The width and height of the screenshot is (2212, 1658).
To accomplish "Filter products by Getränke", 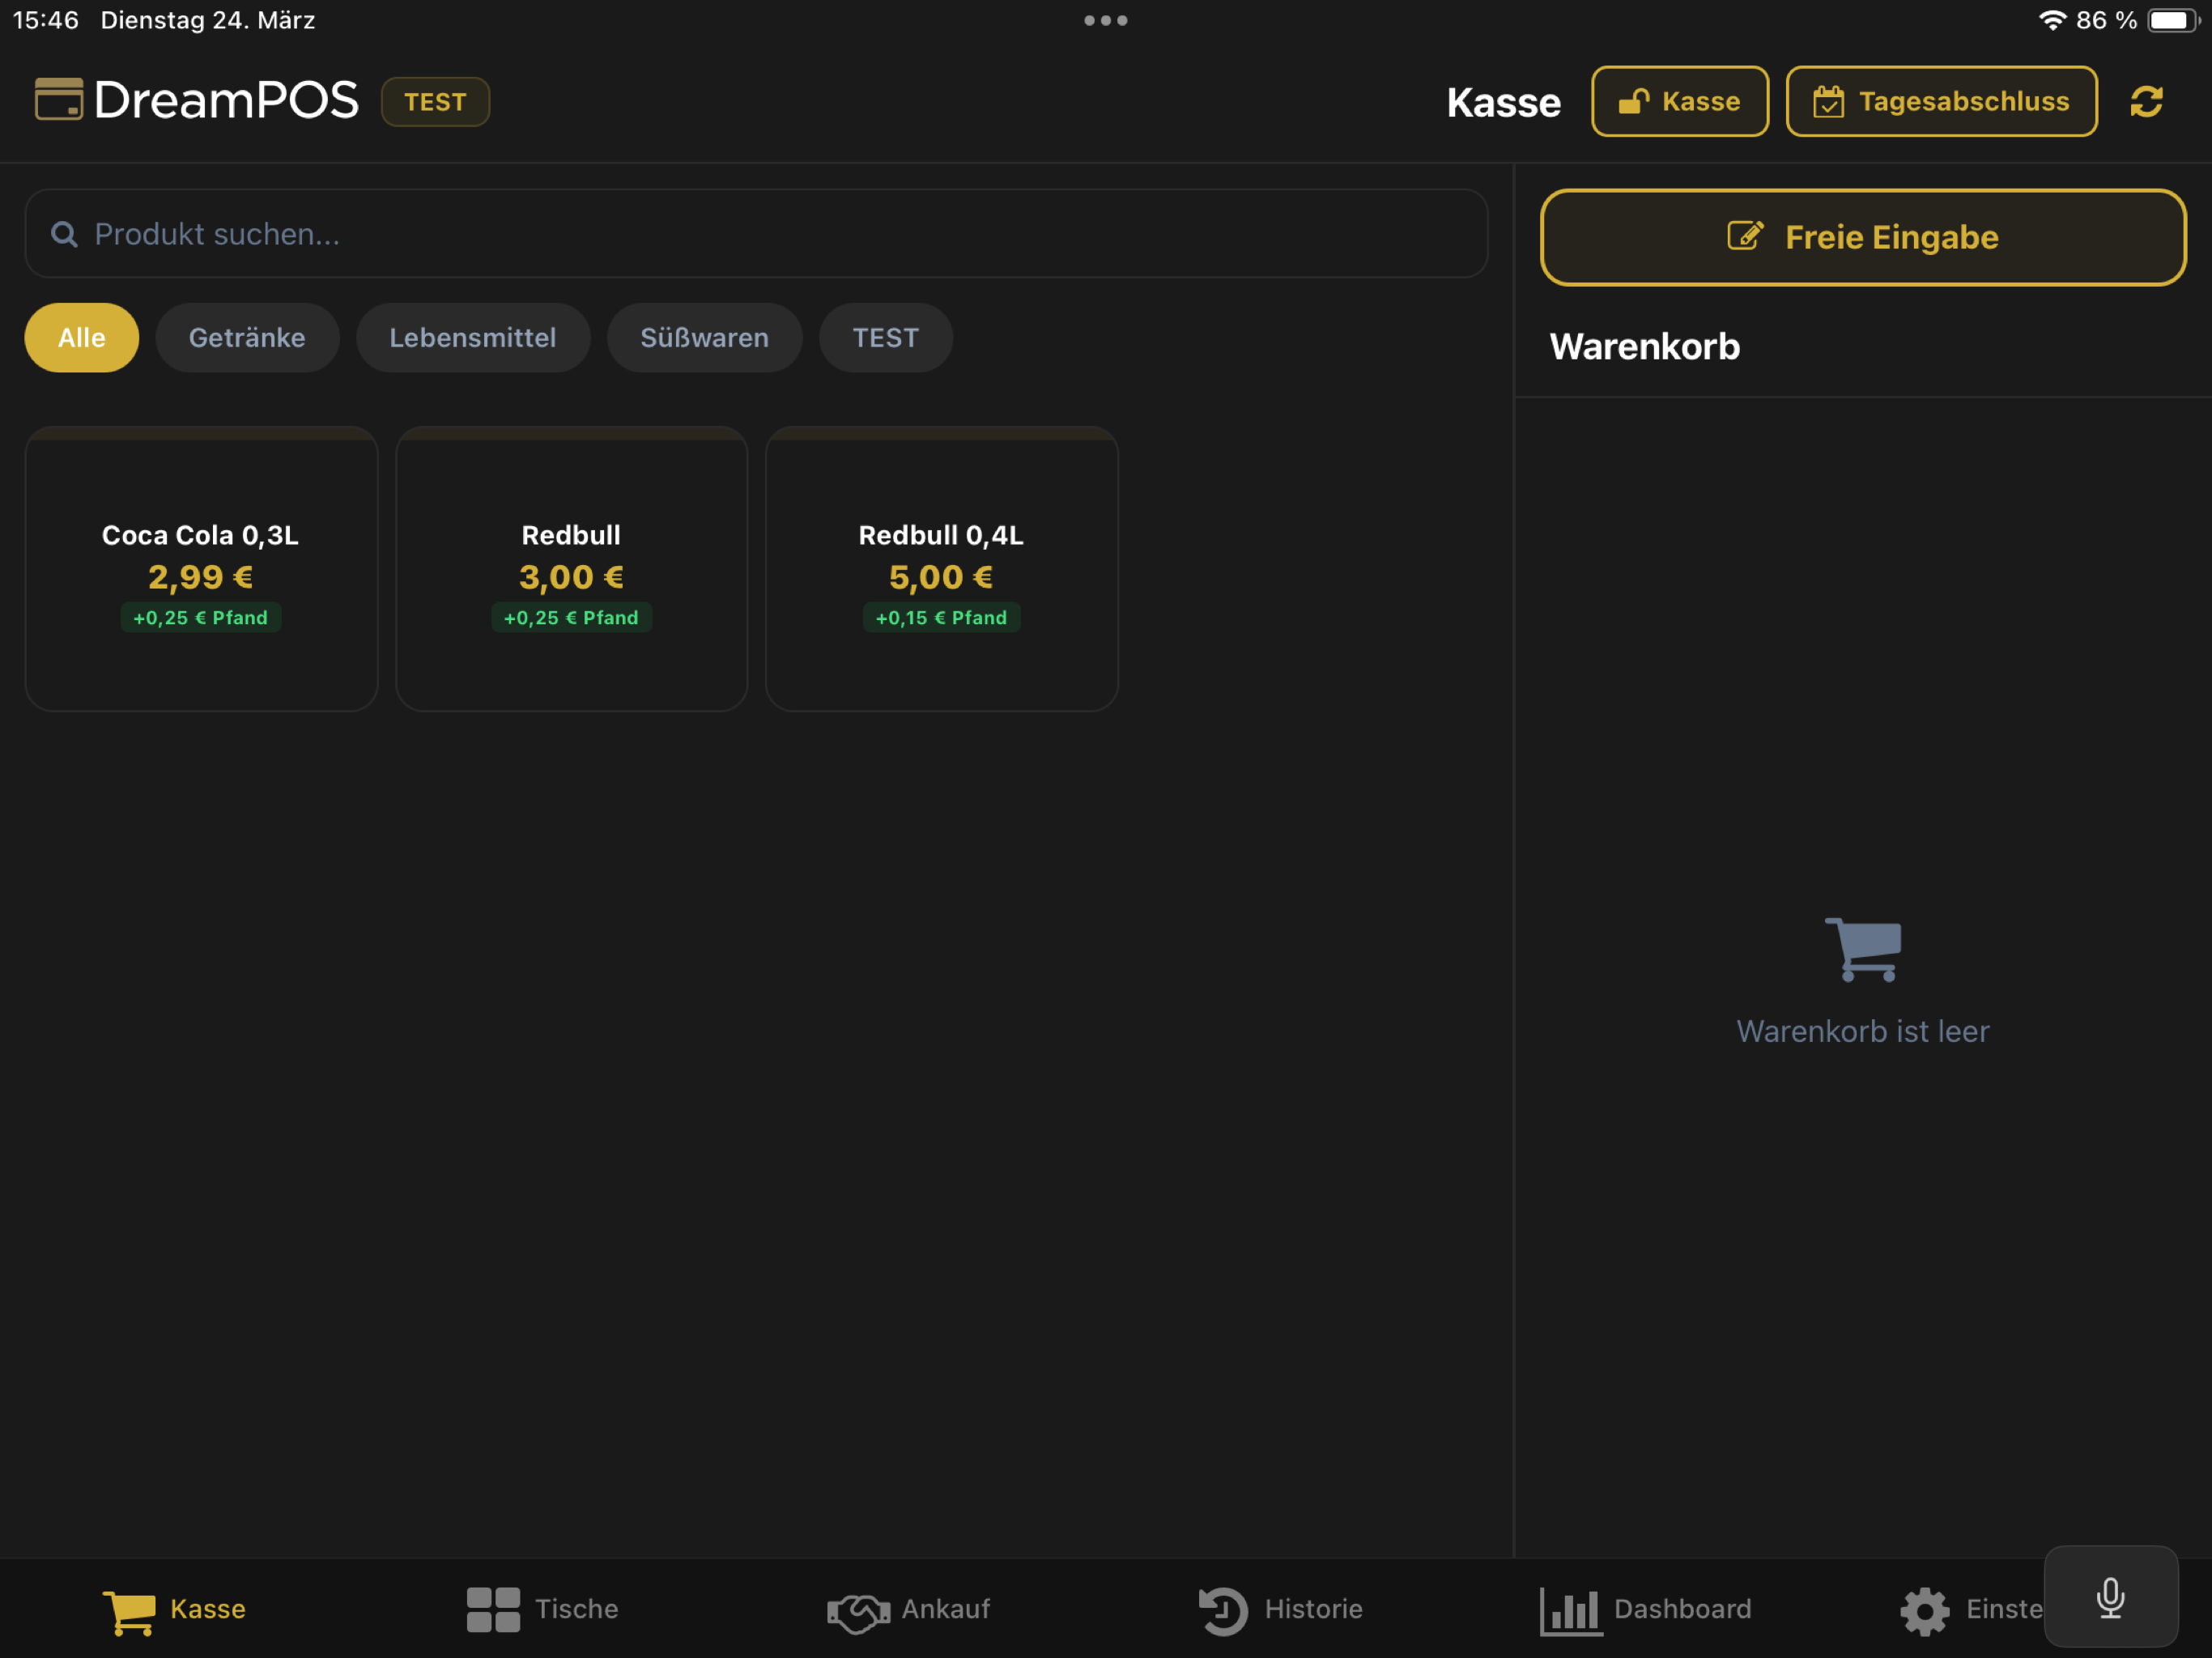I will click(247, 338).
